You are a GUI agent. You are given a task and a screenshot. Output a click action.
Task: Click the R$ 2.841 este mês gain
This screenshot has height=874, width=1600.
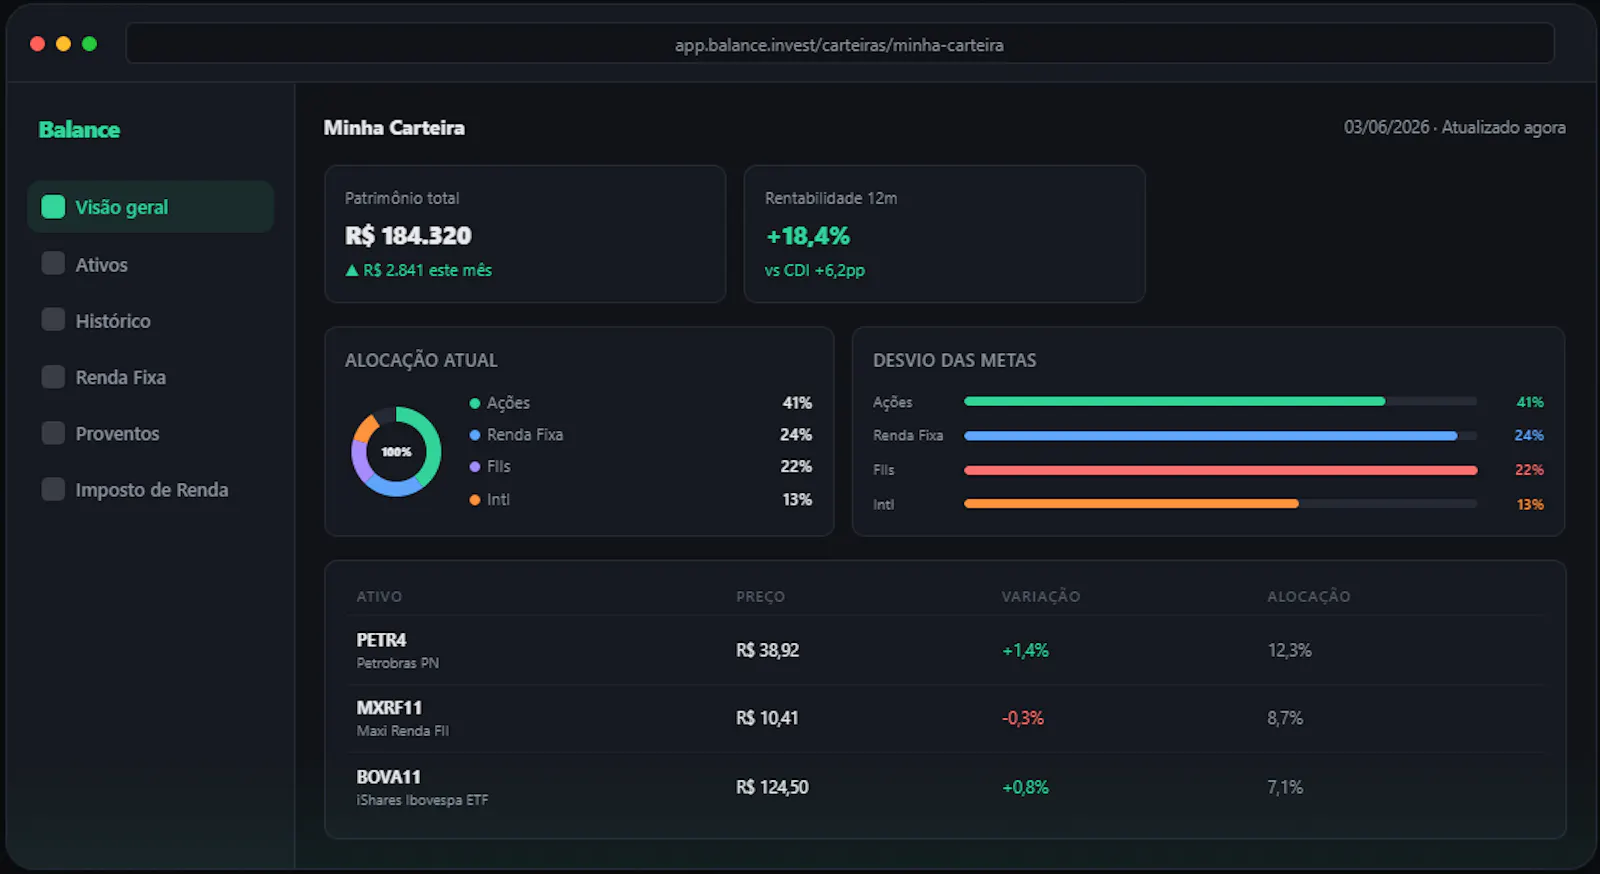[418, 270]
